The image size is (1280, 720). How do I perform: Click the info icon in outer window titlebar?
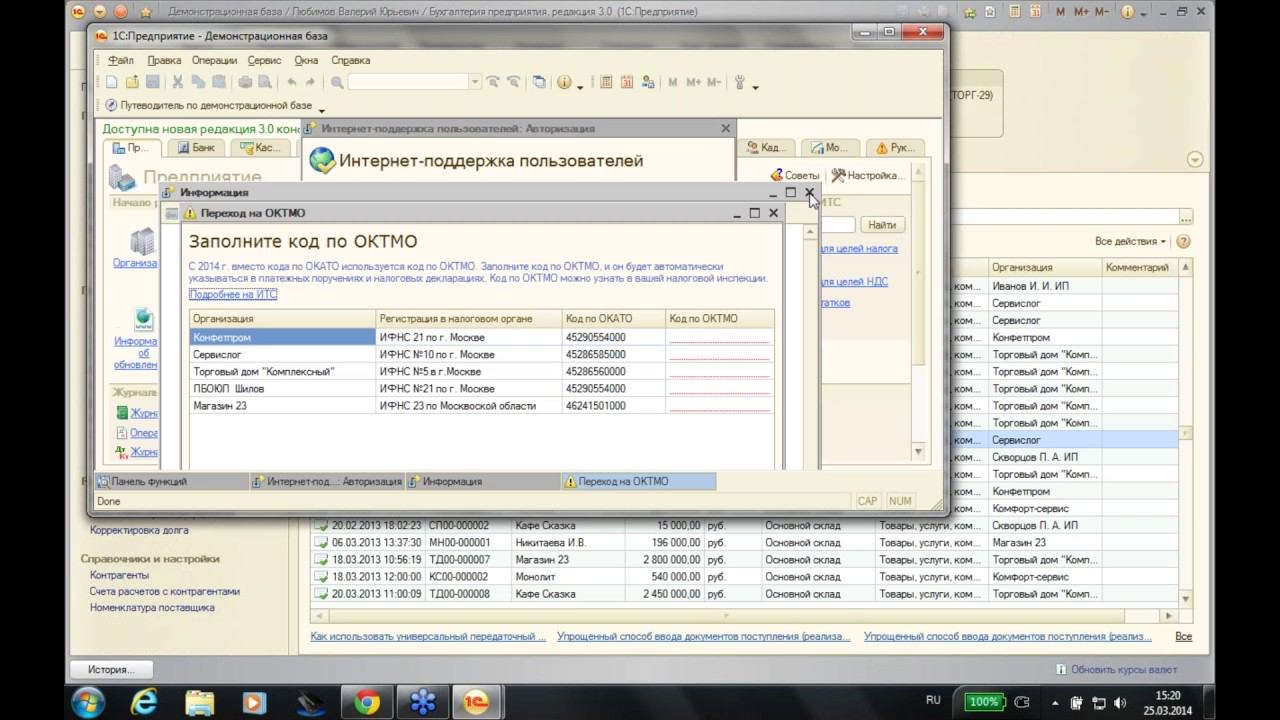[1128, 11]
